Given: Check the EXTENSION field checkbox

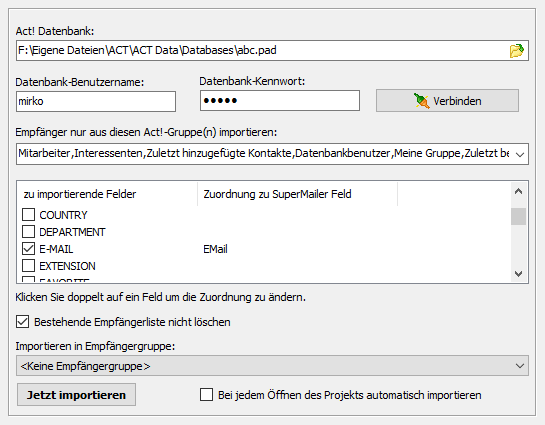Looking at the screenshot, I should click(28, 266).
